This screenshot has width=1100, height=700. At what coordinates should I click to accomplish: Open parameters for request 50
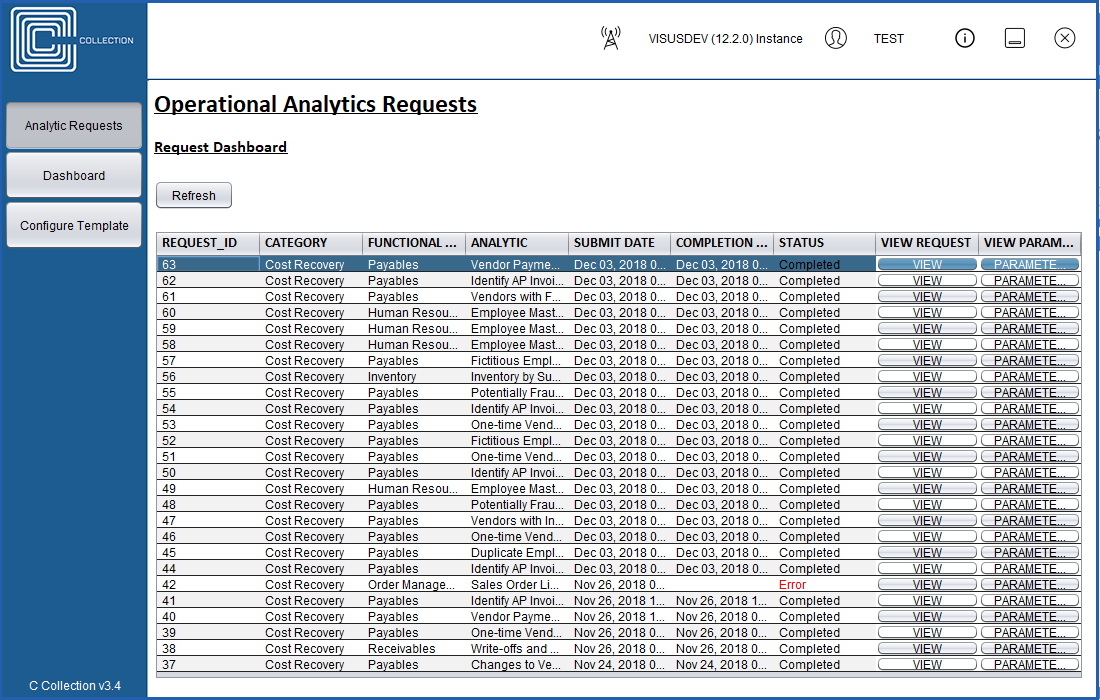point(1030,473)
